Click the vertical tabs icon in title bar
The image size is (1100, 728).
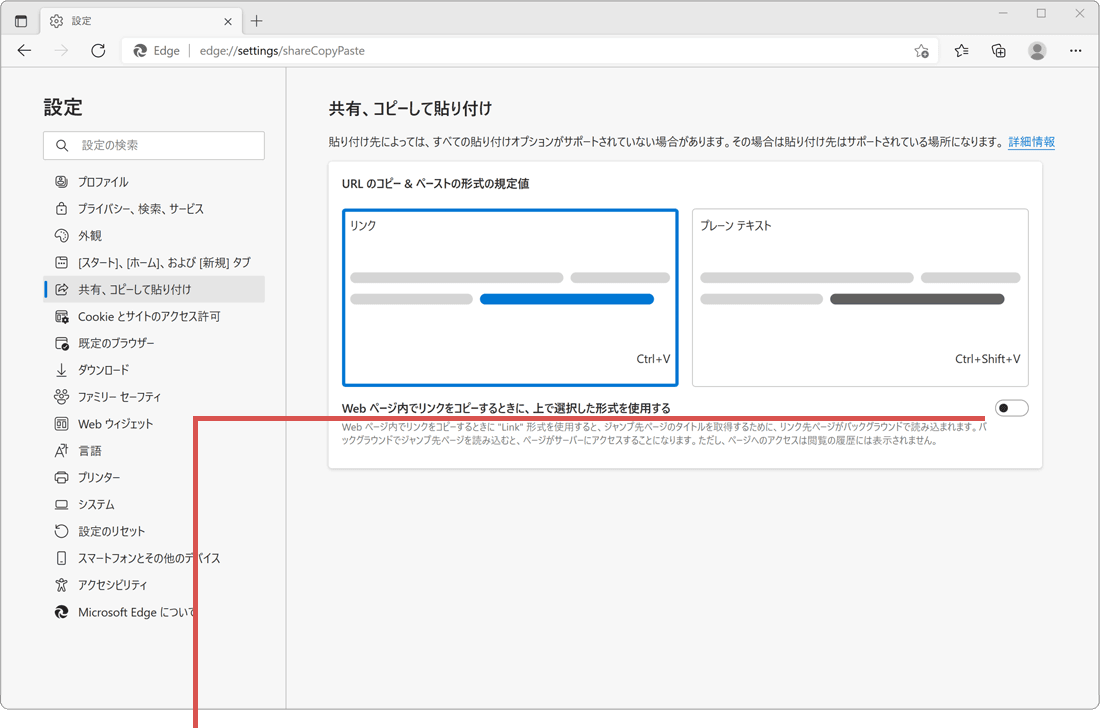(21, 21)
